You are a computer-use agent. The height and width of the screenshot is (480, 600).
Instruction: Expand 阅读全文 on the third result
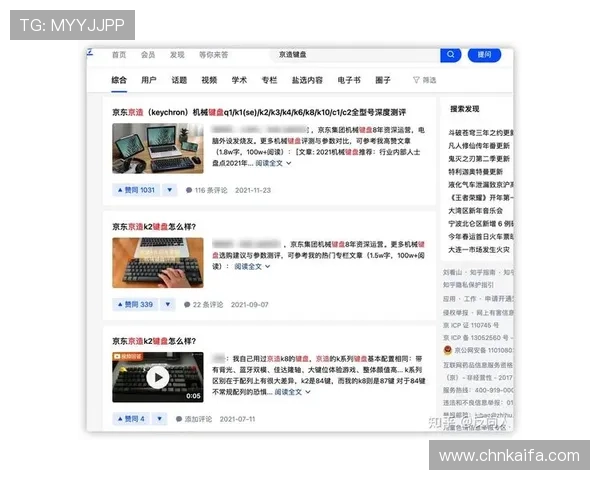coord(292,392)
